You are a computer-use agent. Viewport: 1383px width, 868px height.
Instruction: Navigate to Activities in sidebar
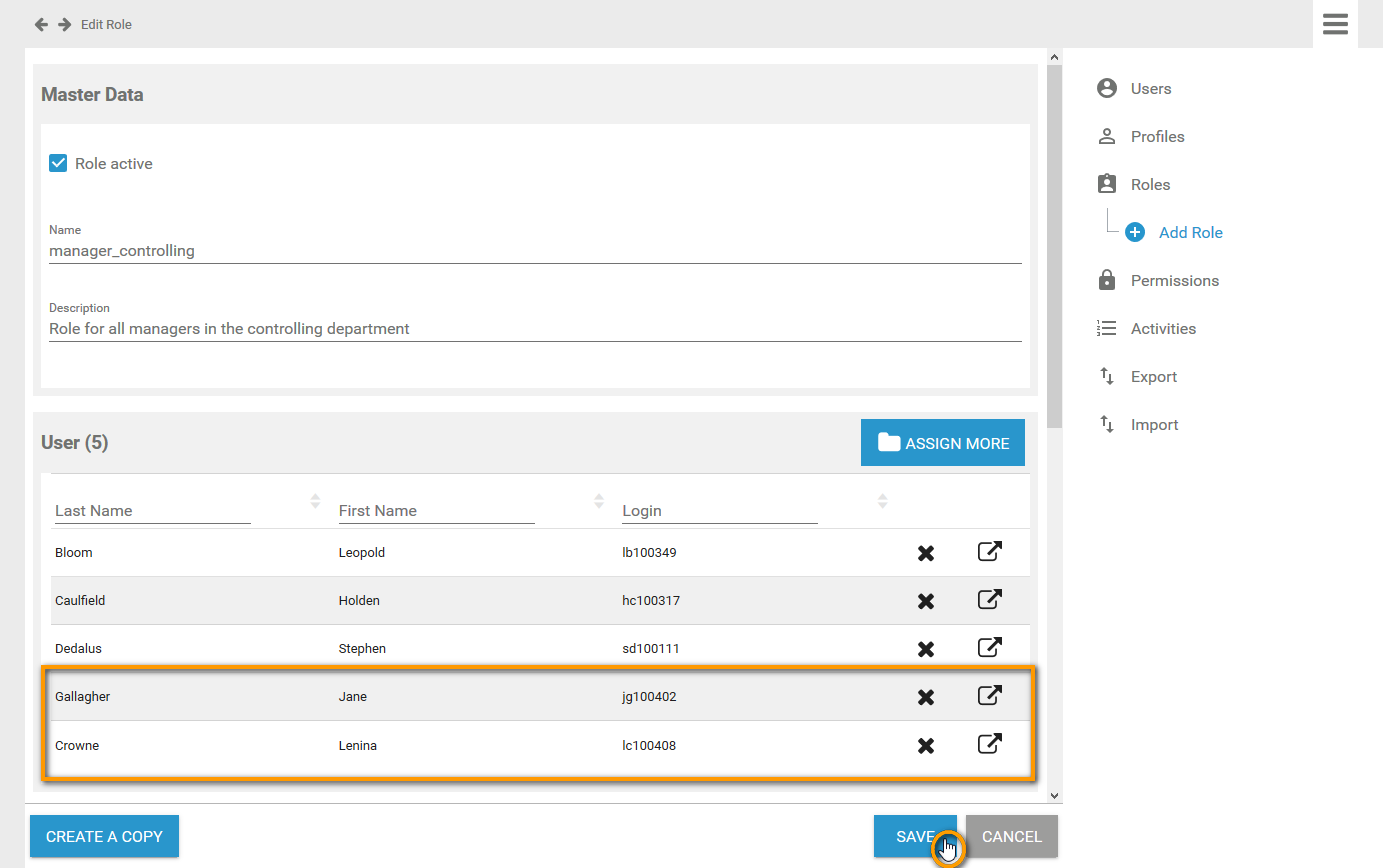(1163, 329)
